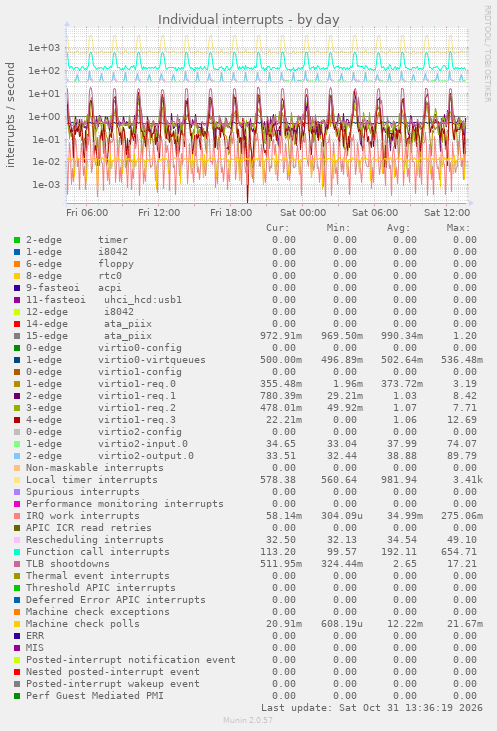The width and height of the screenshot is (497, 731).
Task: Click the Local timer max value 3.41k
Action: [468, 480]
